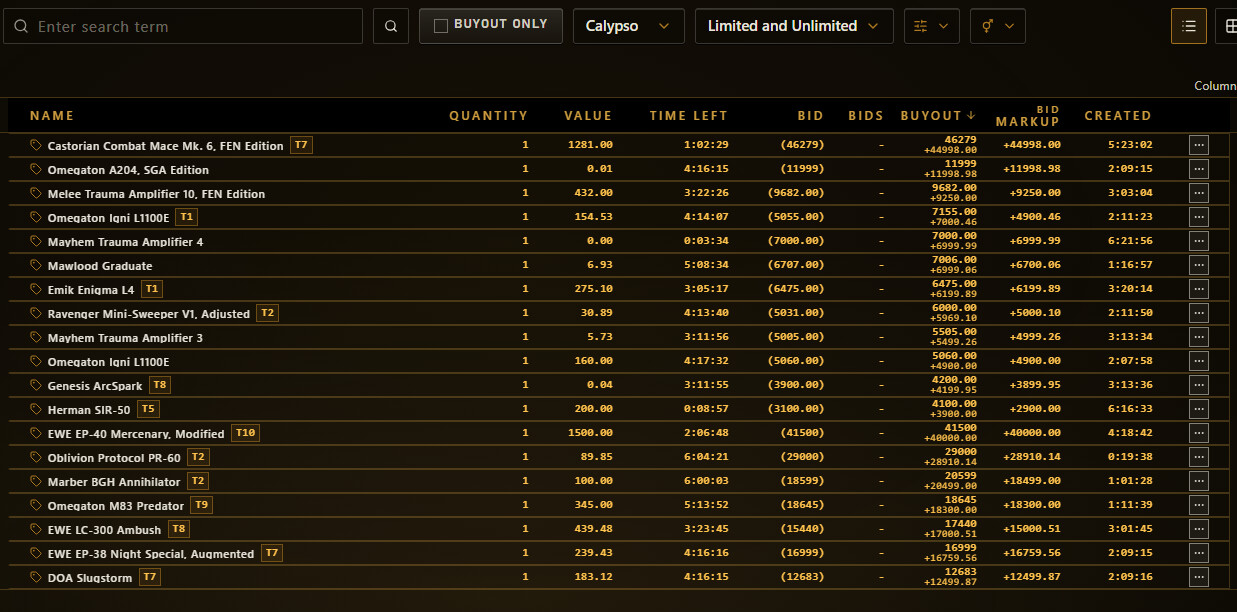Select the Omegaton M83 Predator item row
The height and width of the screenshot is (612, 1237).
[618, 505]
